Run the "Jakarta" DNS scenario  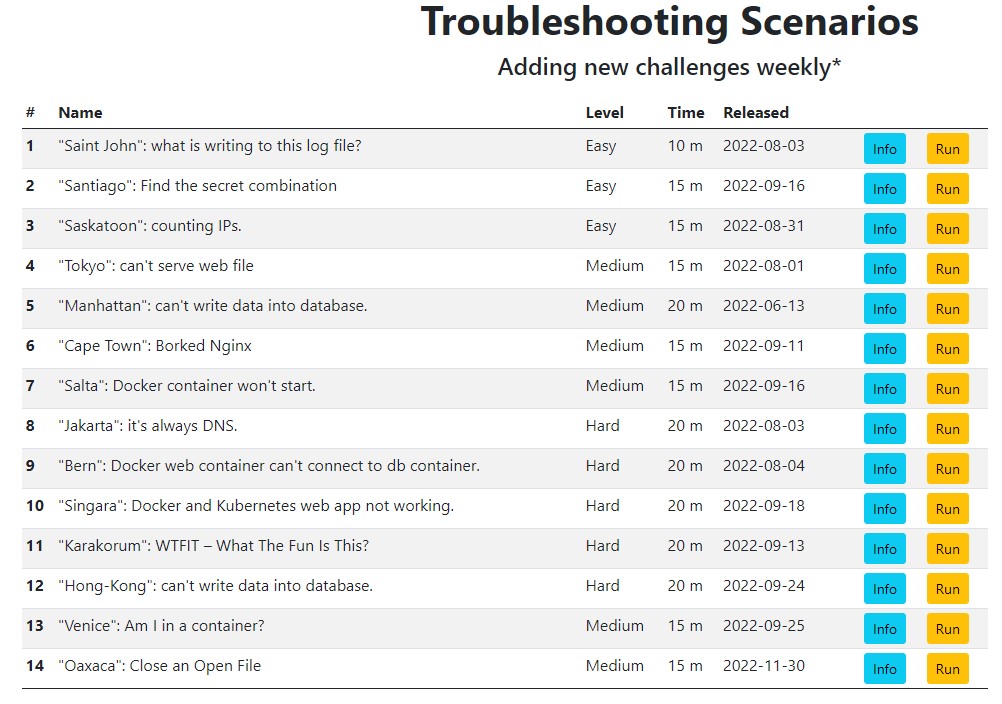click(x=947, y=429)
